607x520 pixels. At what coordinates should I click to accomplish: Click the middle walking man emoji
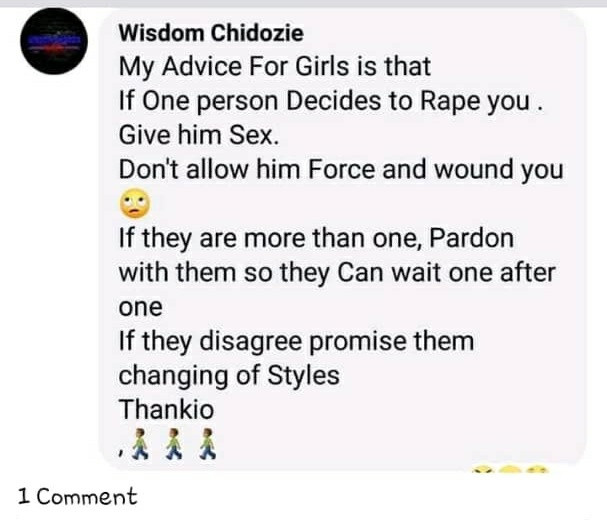(x=174, y=444)
